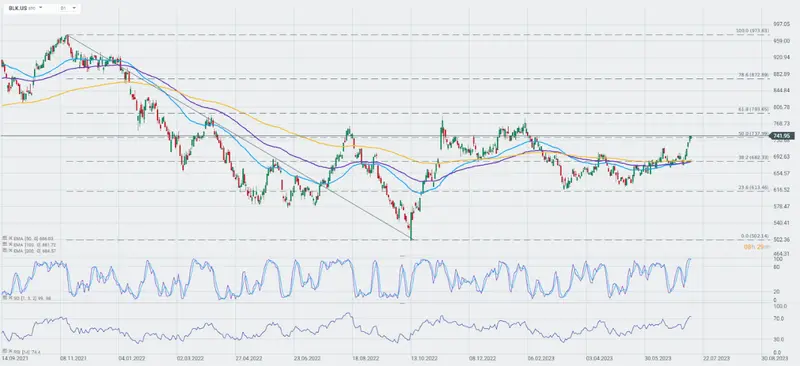Click the 578.47 price axis value
The height and width of the screenshot is (366, 800).
[x=781, y=206]
